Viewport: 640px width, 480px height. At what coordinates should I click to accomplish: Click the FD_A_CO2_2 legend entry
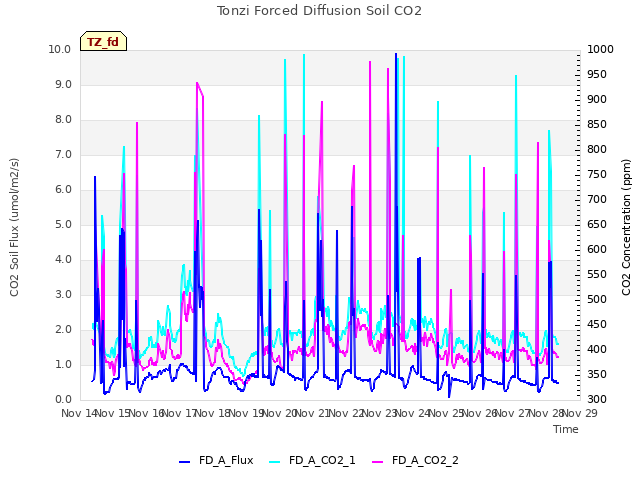tap(416, 460)
